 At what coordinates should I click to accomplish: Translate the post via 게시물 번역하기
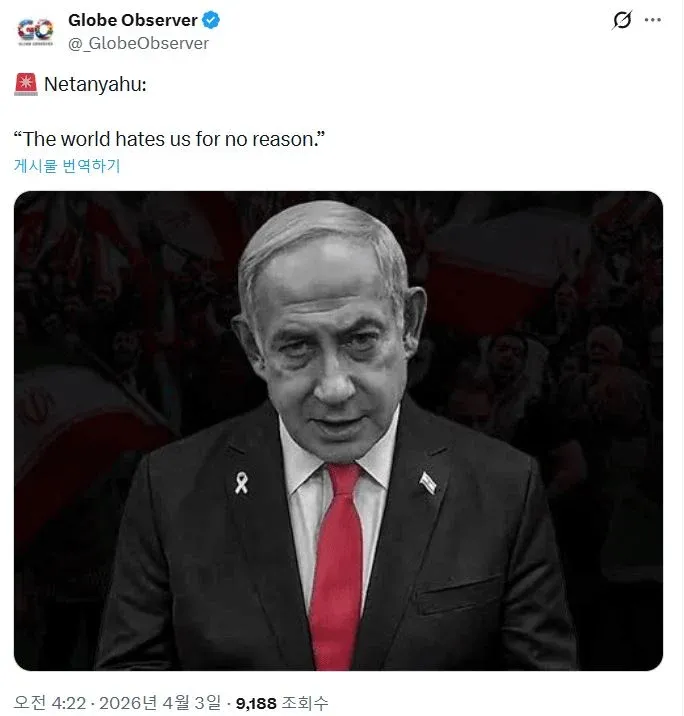click(x=67, y=165)
